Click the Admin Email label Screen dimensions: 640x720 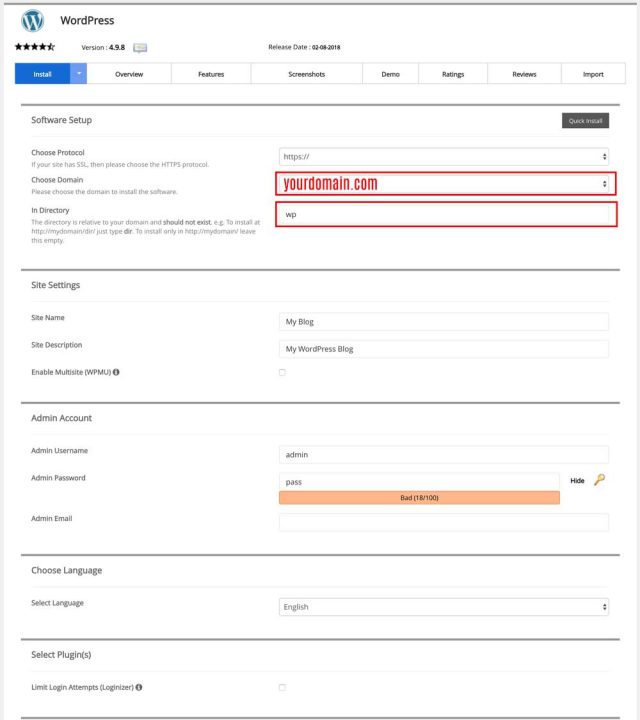[x=52, y=518]
